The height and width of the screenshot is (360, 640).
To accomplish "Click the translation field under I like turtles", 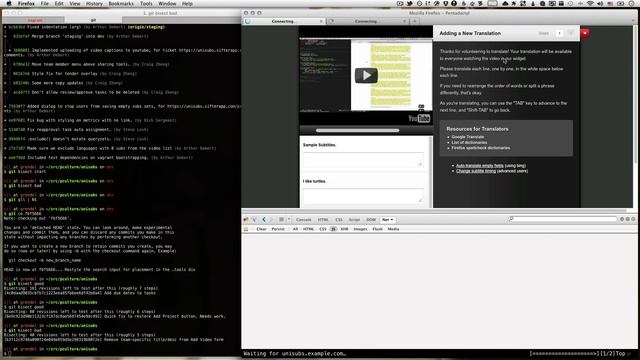I will pos(363,196).
